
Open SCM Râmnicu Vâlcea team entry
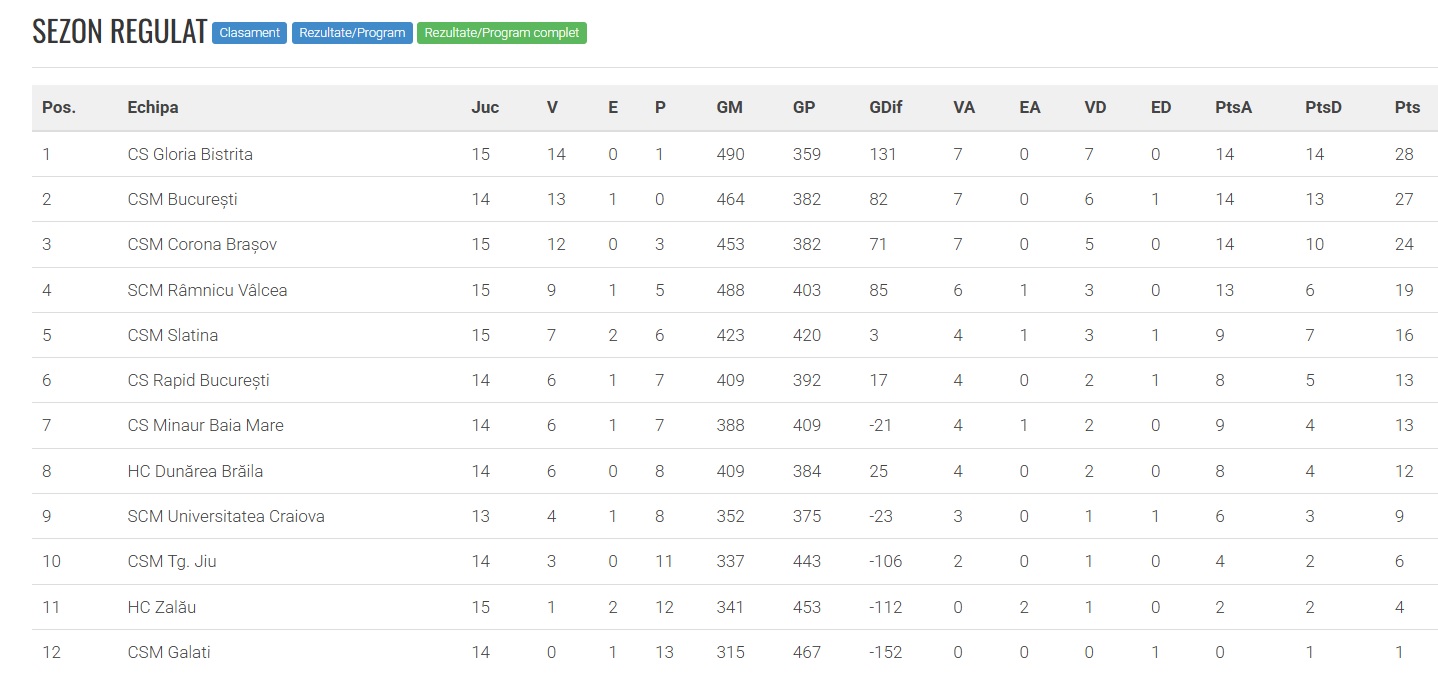(x=207, y=290)
